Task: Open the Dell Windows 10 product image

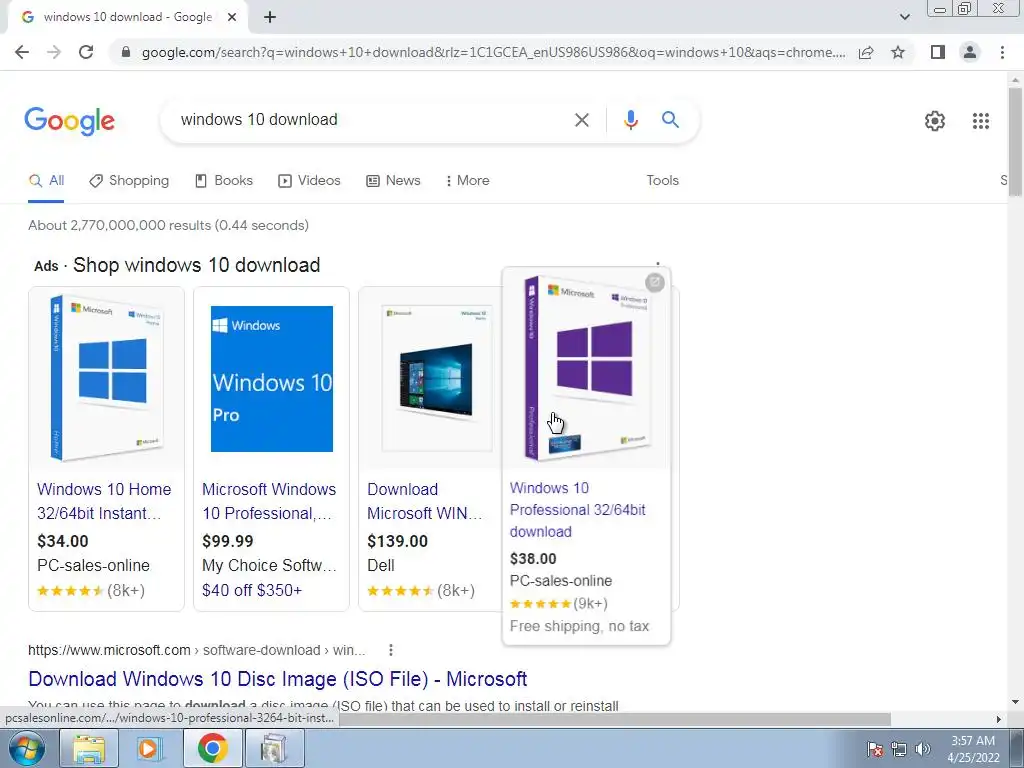Action: click(436, 378)
